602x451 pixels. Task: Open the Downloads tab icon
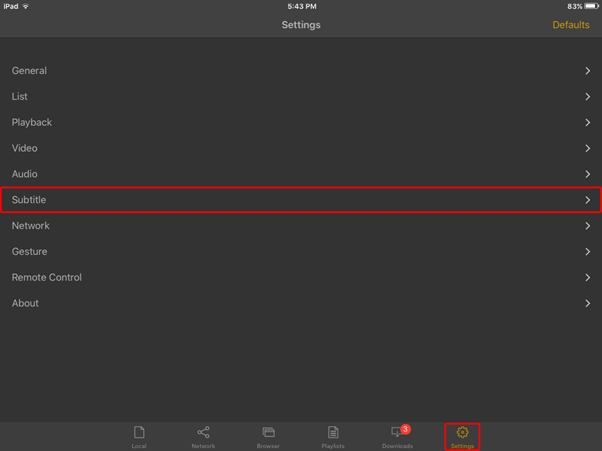pos(396,432)
